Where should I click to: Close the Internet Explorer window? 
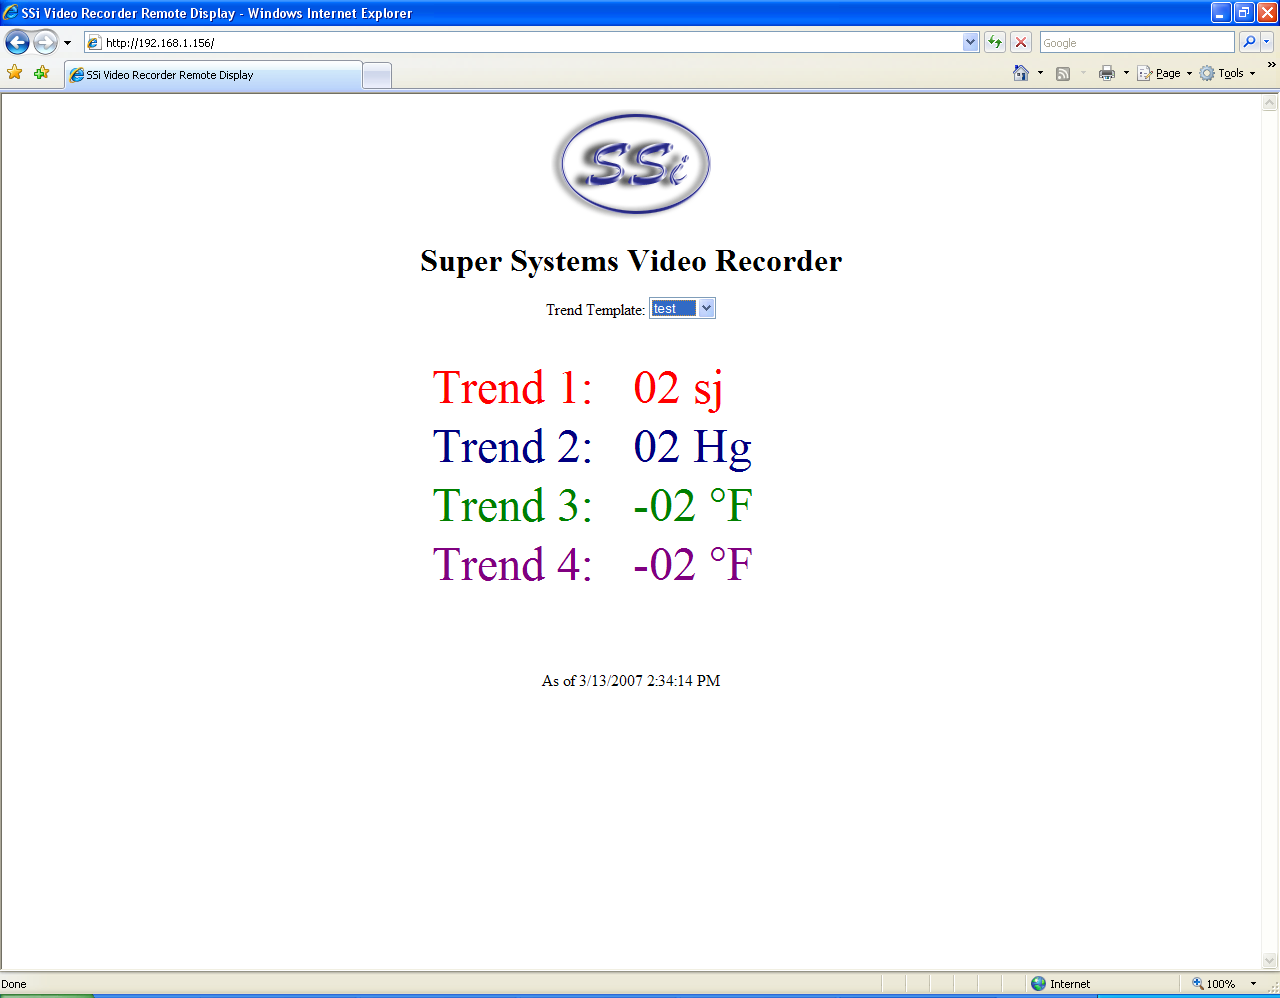pyautogui.click(x=1267, y=13)
